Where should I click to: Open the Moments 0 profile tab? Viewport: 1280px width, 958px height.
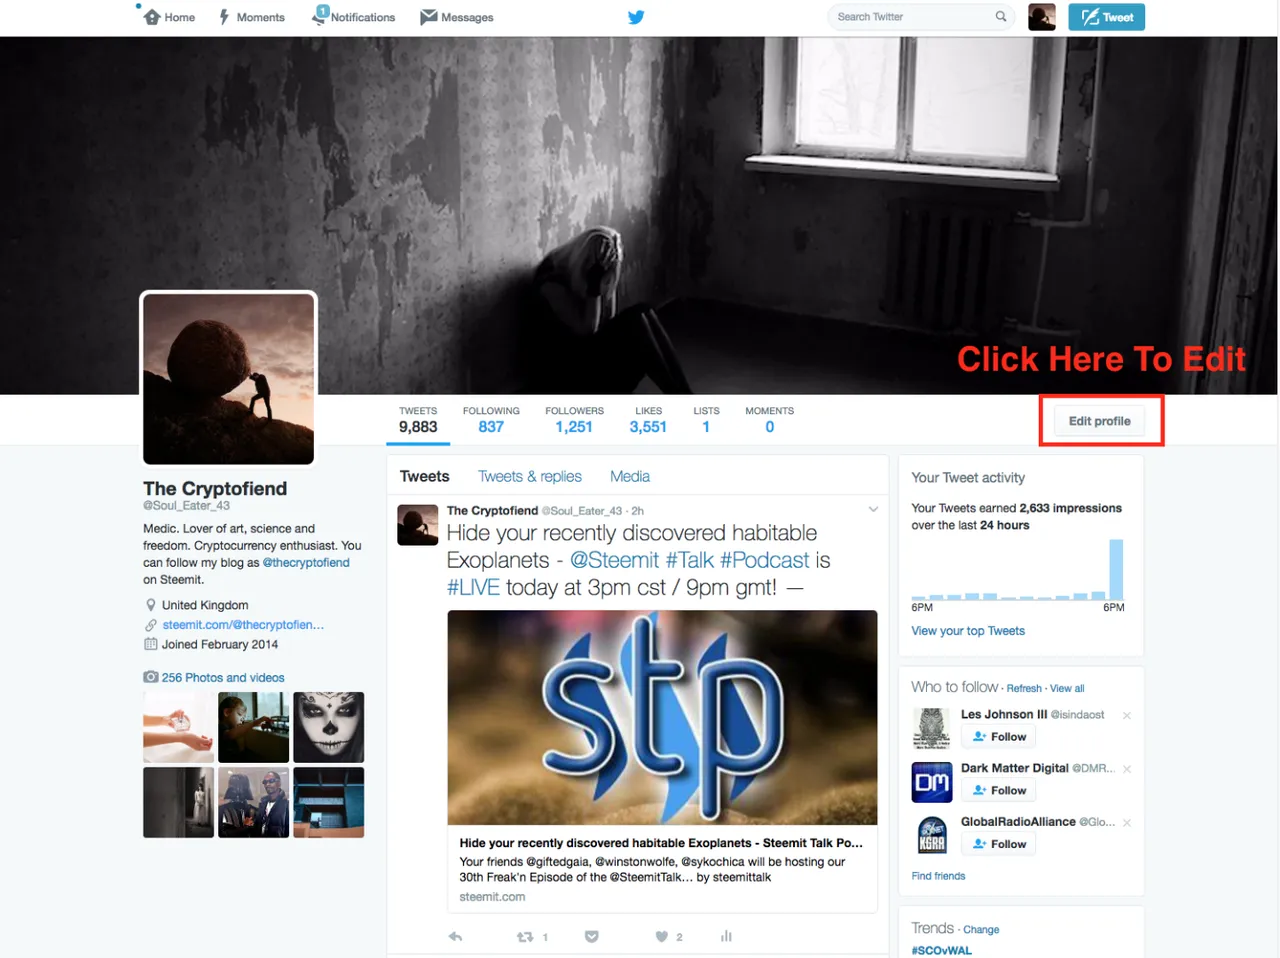click(769, 420)
